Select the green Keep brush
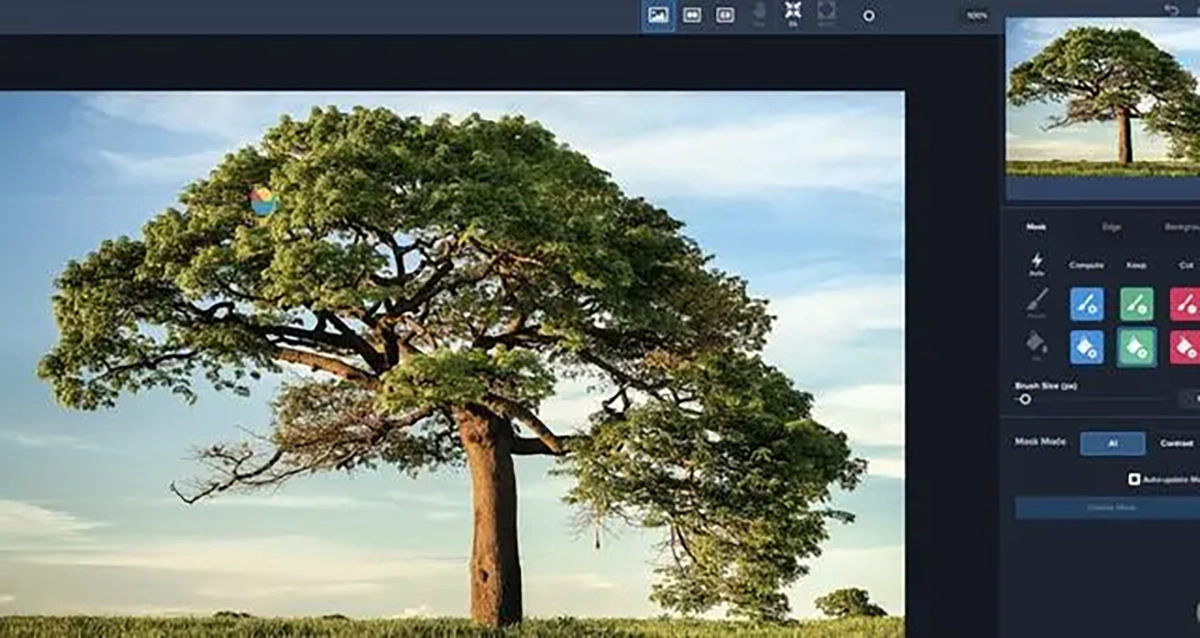 pyautogui.click(x=1136, y=304)
